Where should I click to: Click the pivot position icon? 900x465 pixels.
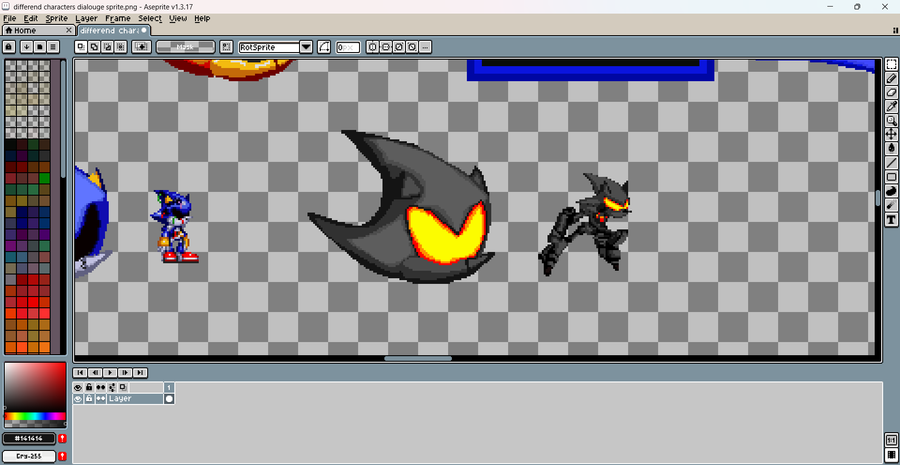click(x=227, y=47)
